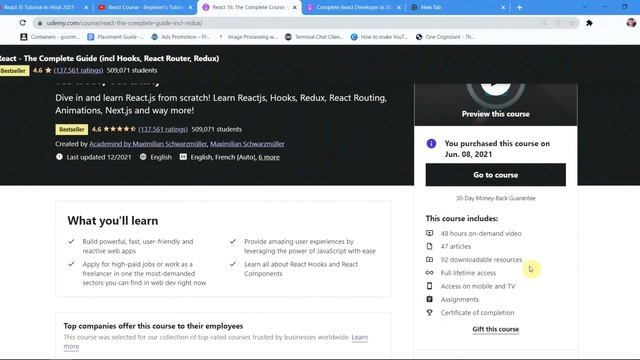The image size is (640, 360).
Task: Click the Bestseller badge near star rating
Action: tap(71, 129)
